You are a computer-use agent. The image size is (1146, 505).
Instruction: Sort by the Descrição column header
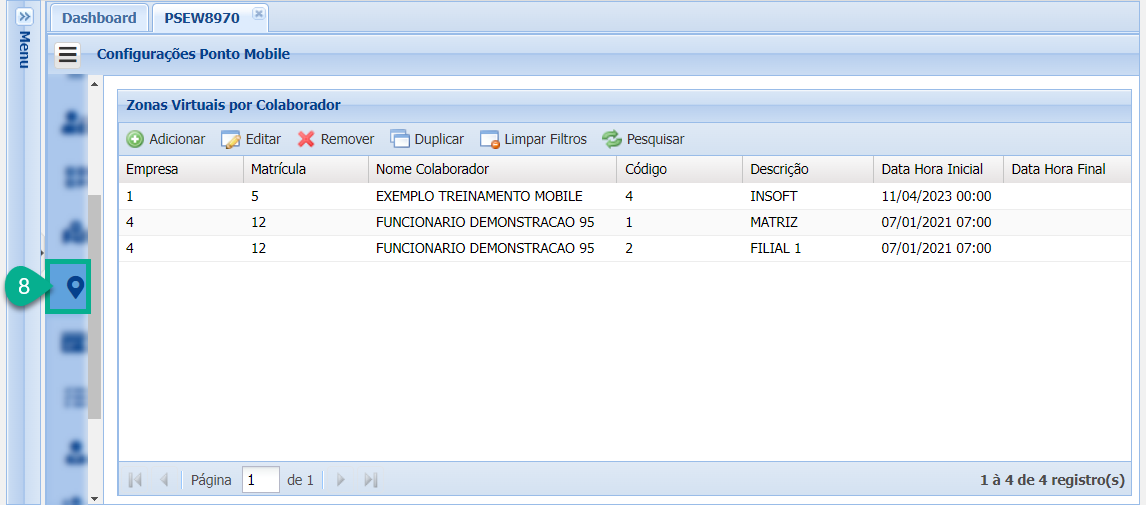pos(808,170)
